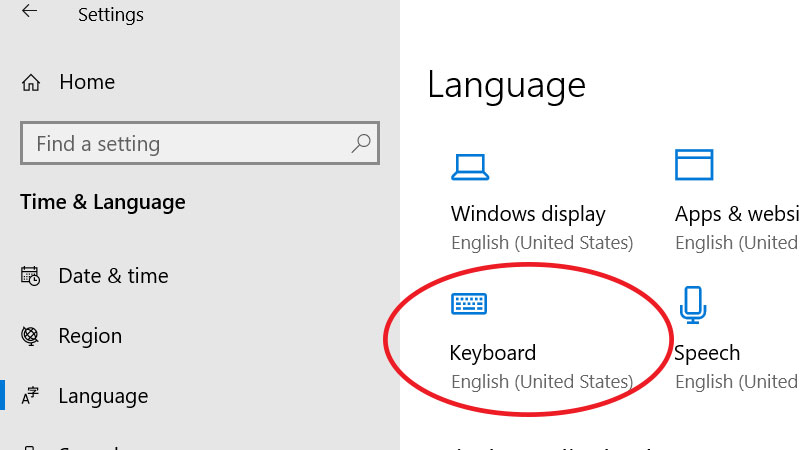Click the Keyboard icon

469,304
